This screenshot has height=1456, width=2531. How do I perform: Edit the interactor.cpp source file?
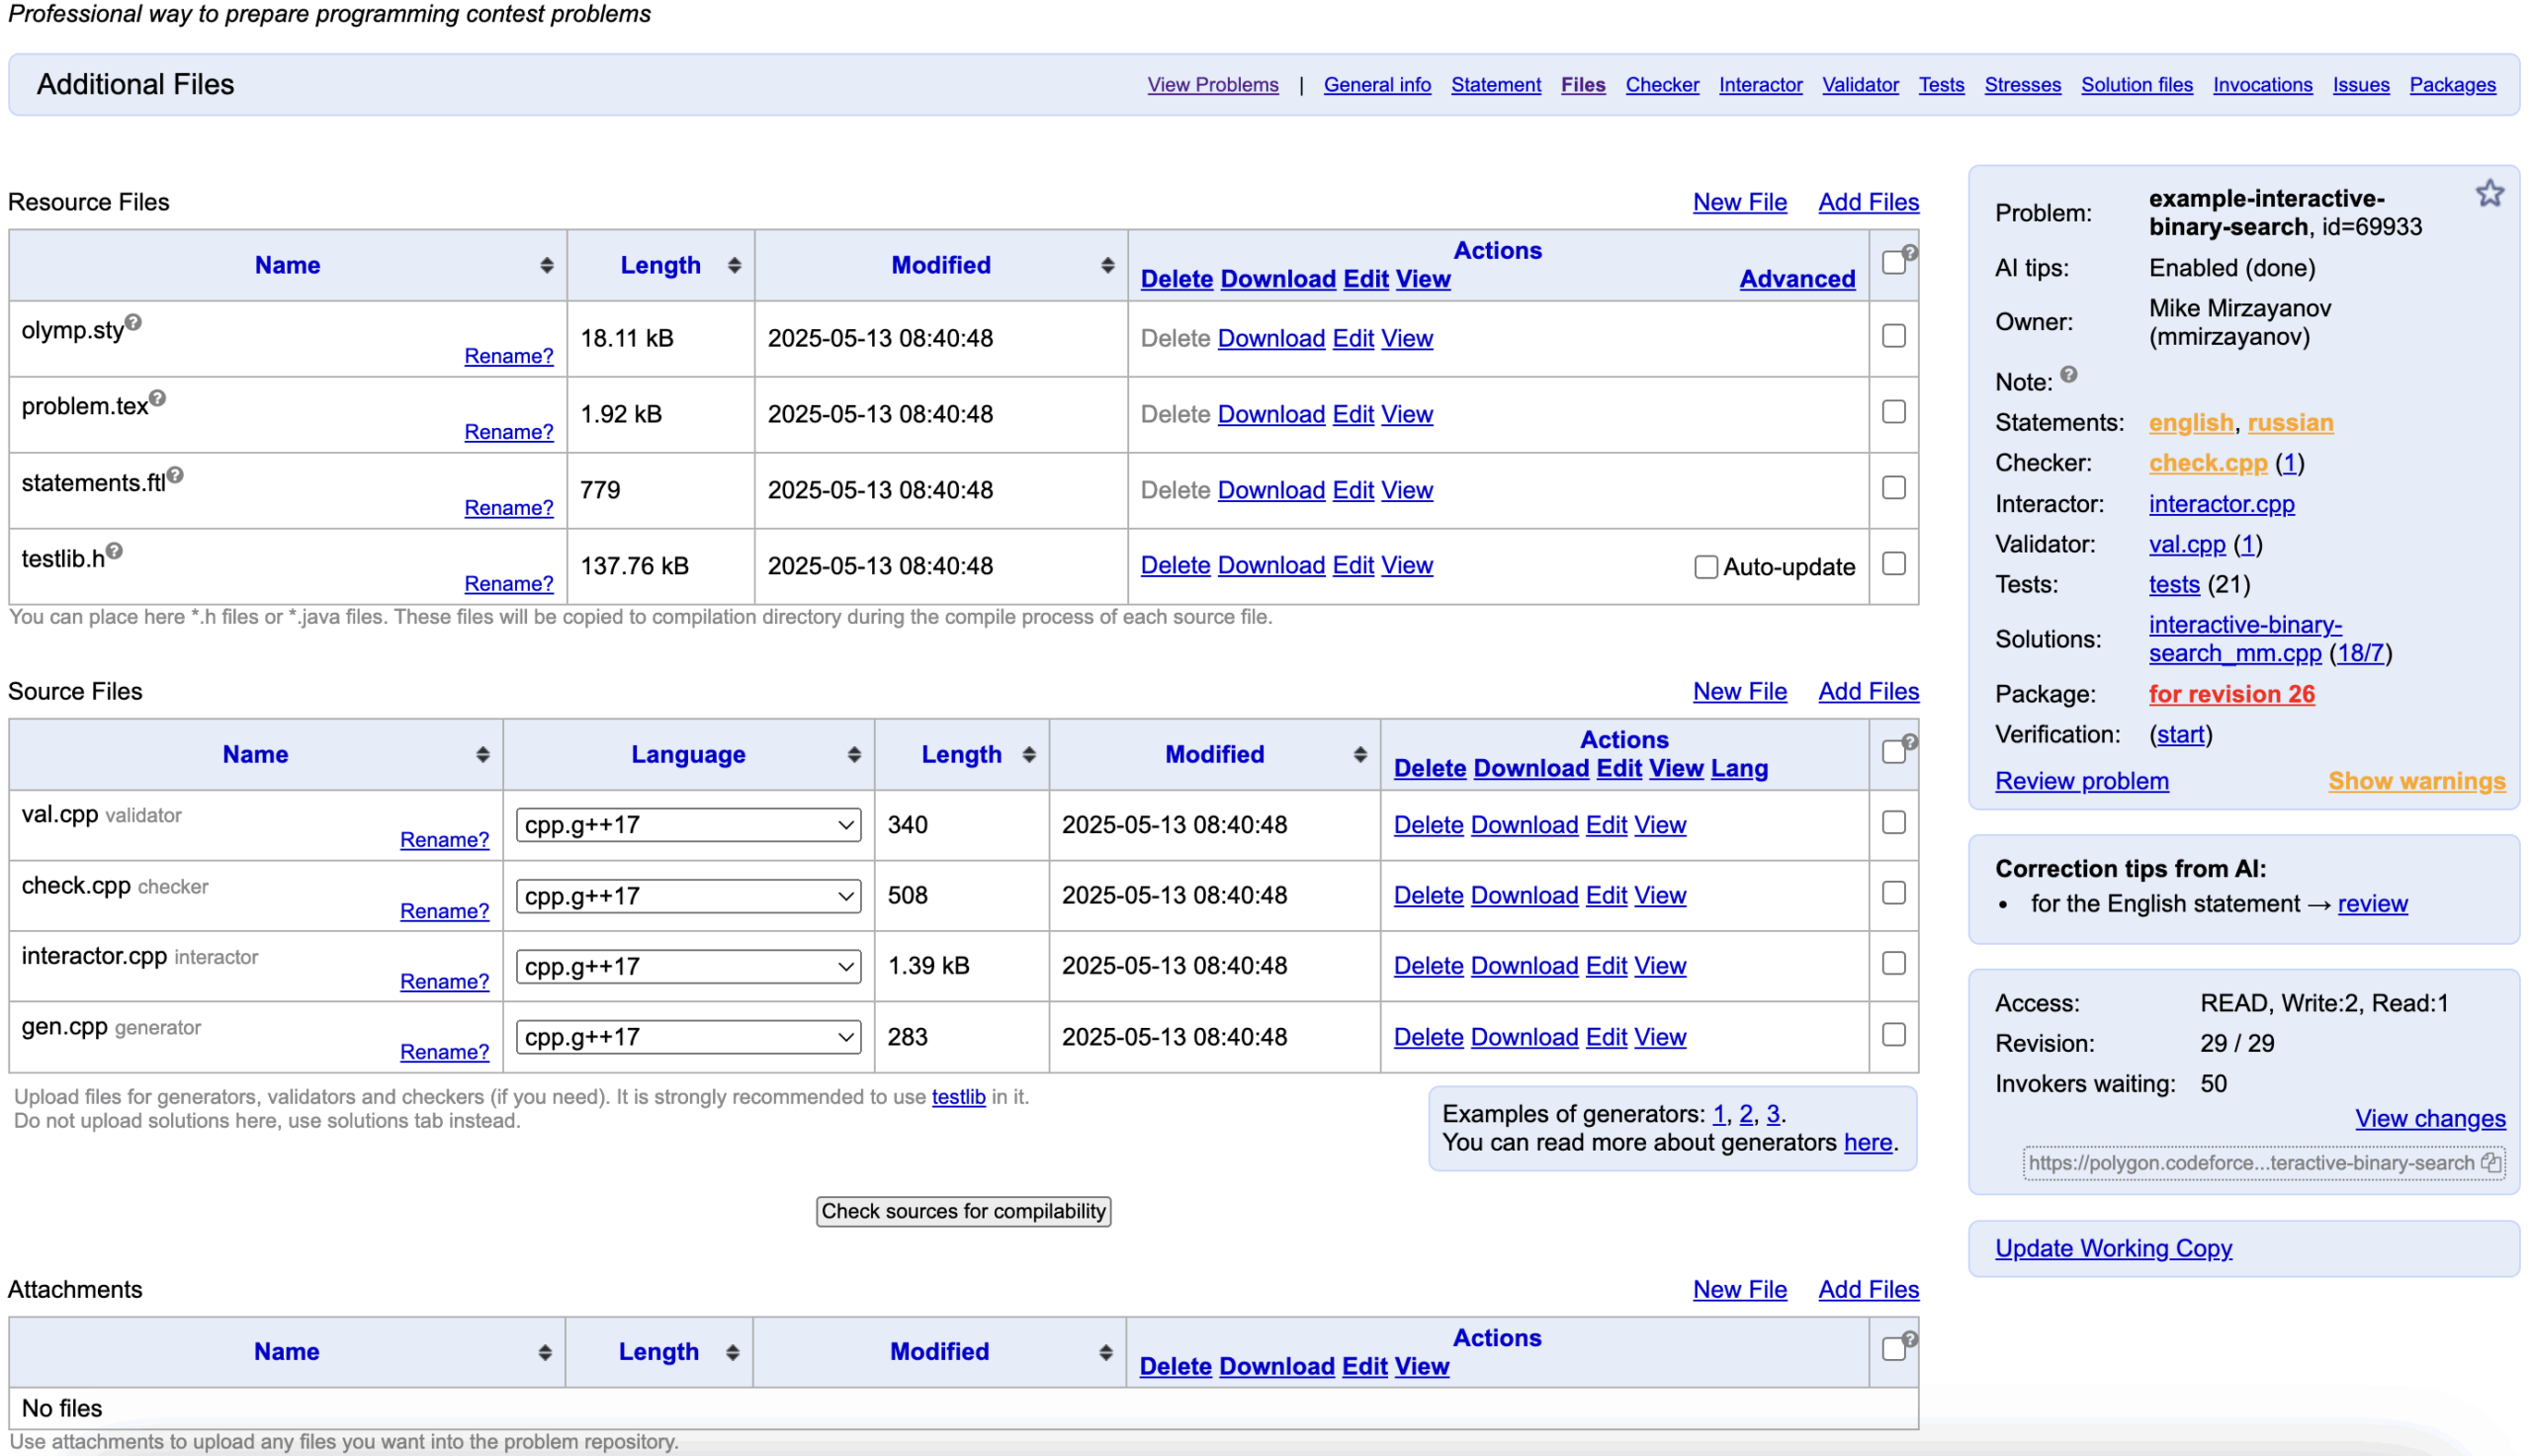pos(1606,965)
